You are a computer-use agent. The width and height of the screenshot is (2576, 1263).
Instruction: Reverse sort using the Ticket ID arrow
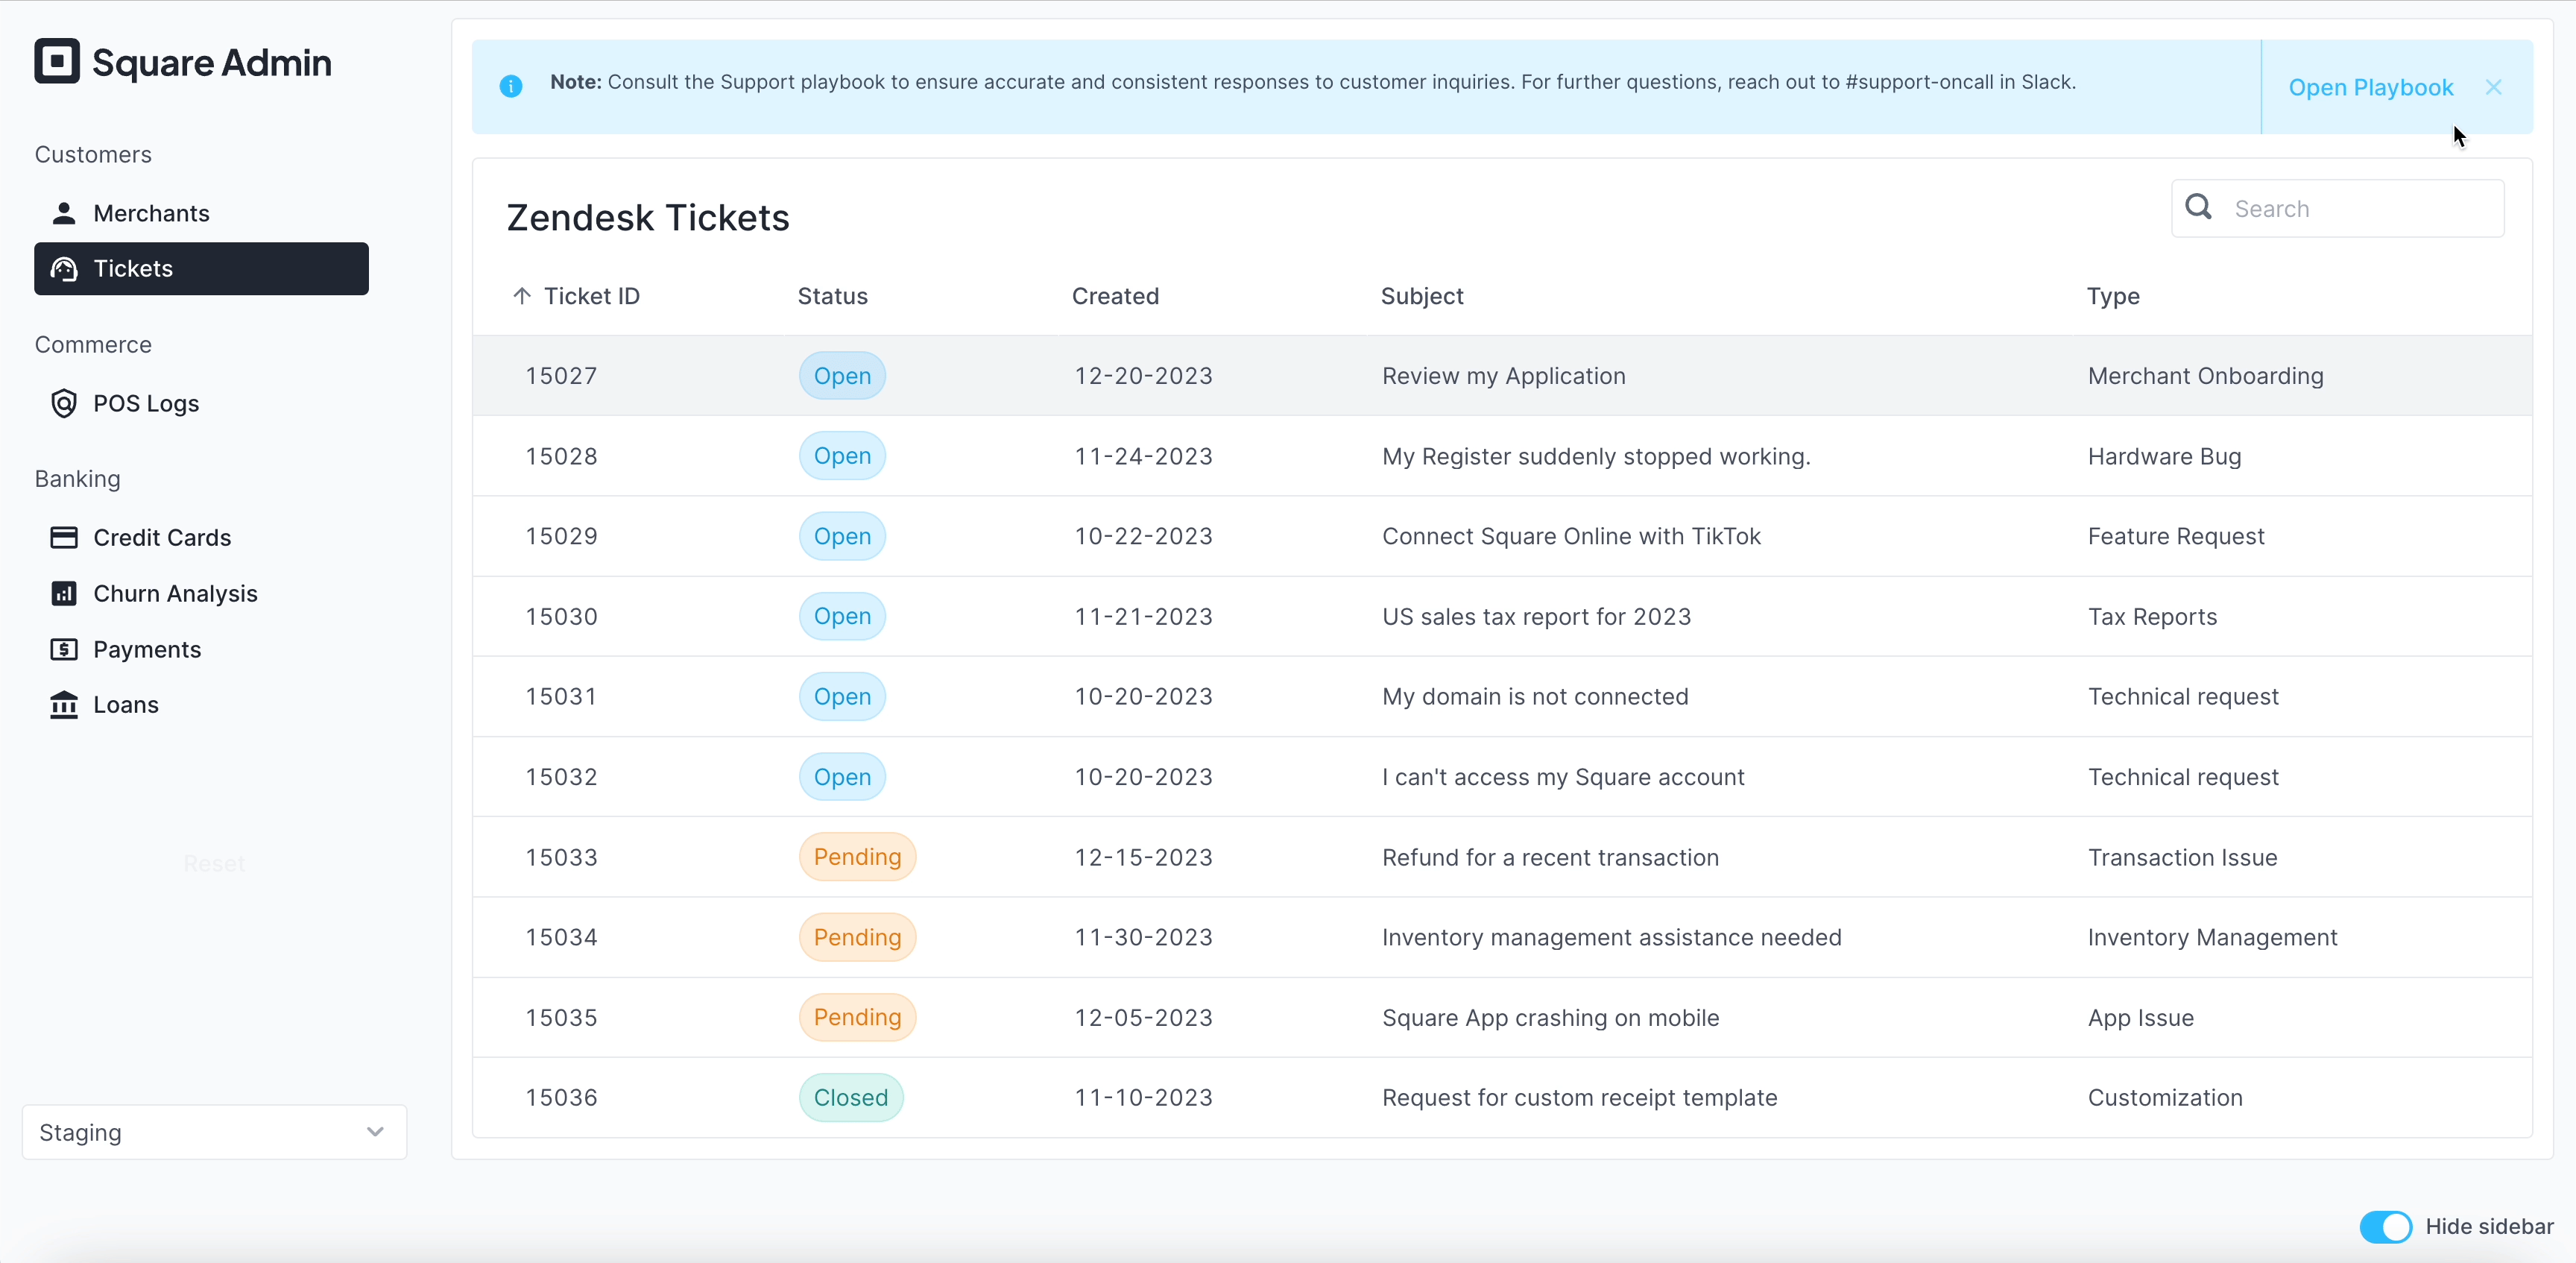(521, 295)
